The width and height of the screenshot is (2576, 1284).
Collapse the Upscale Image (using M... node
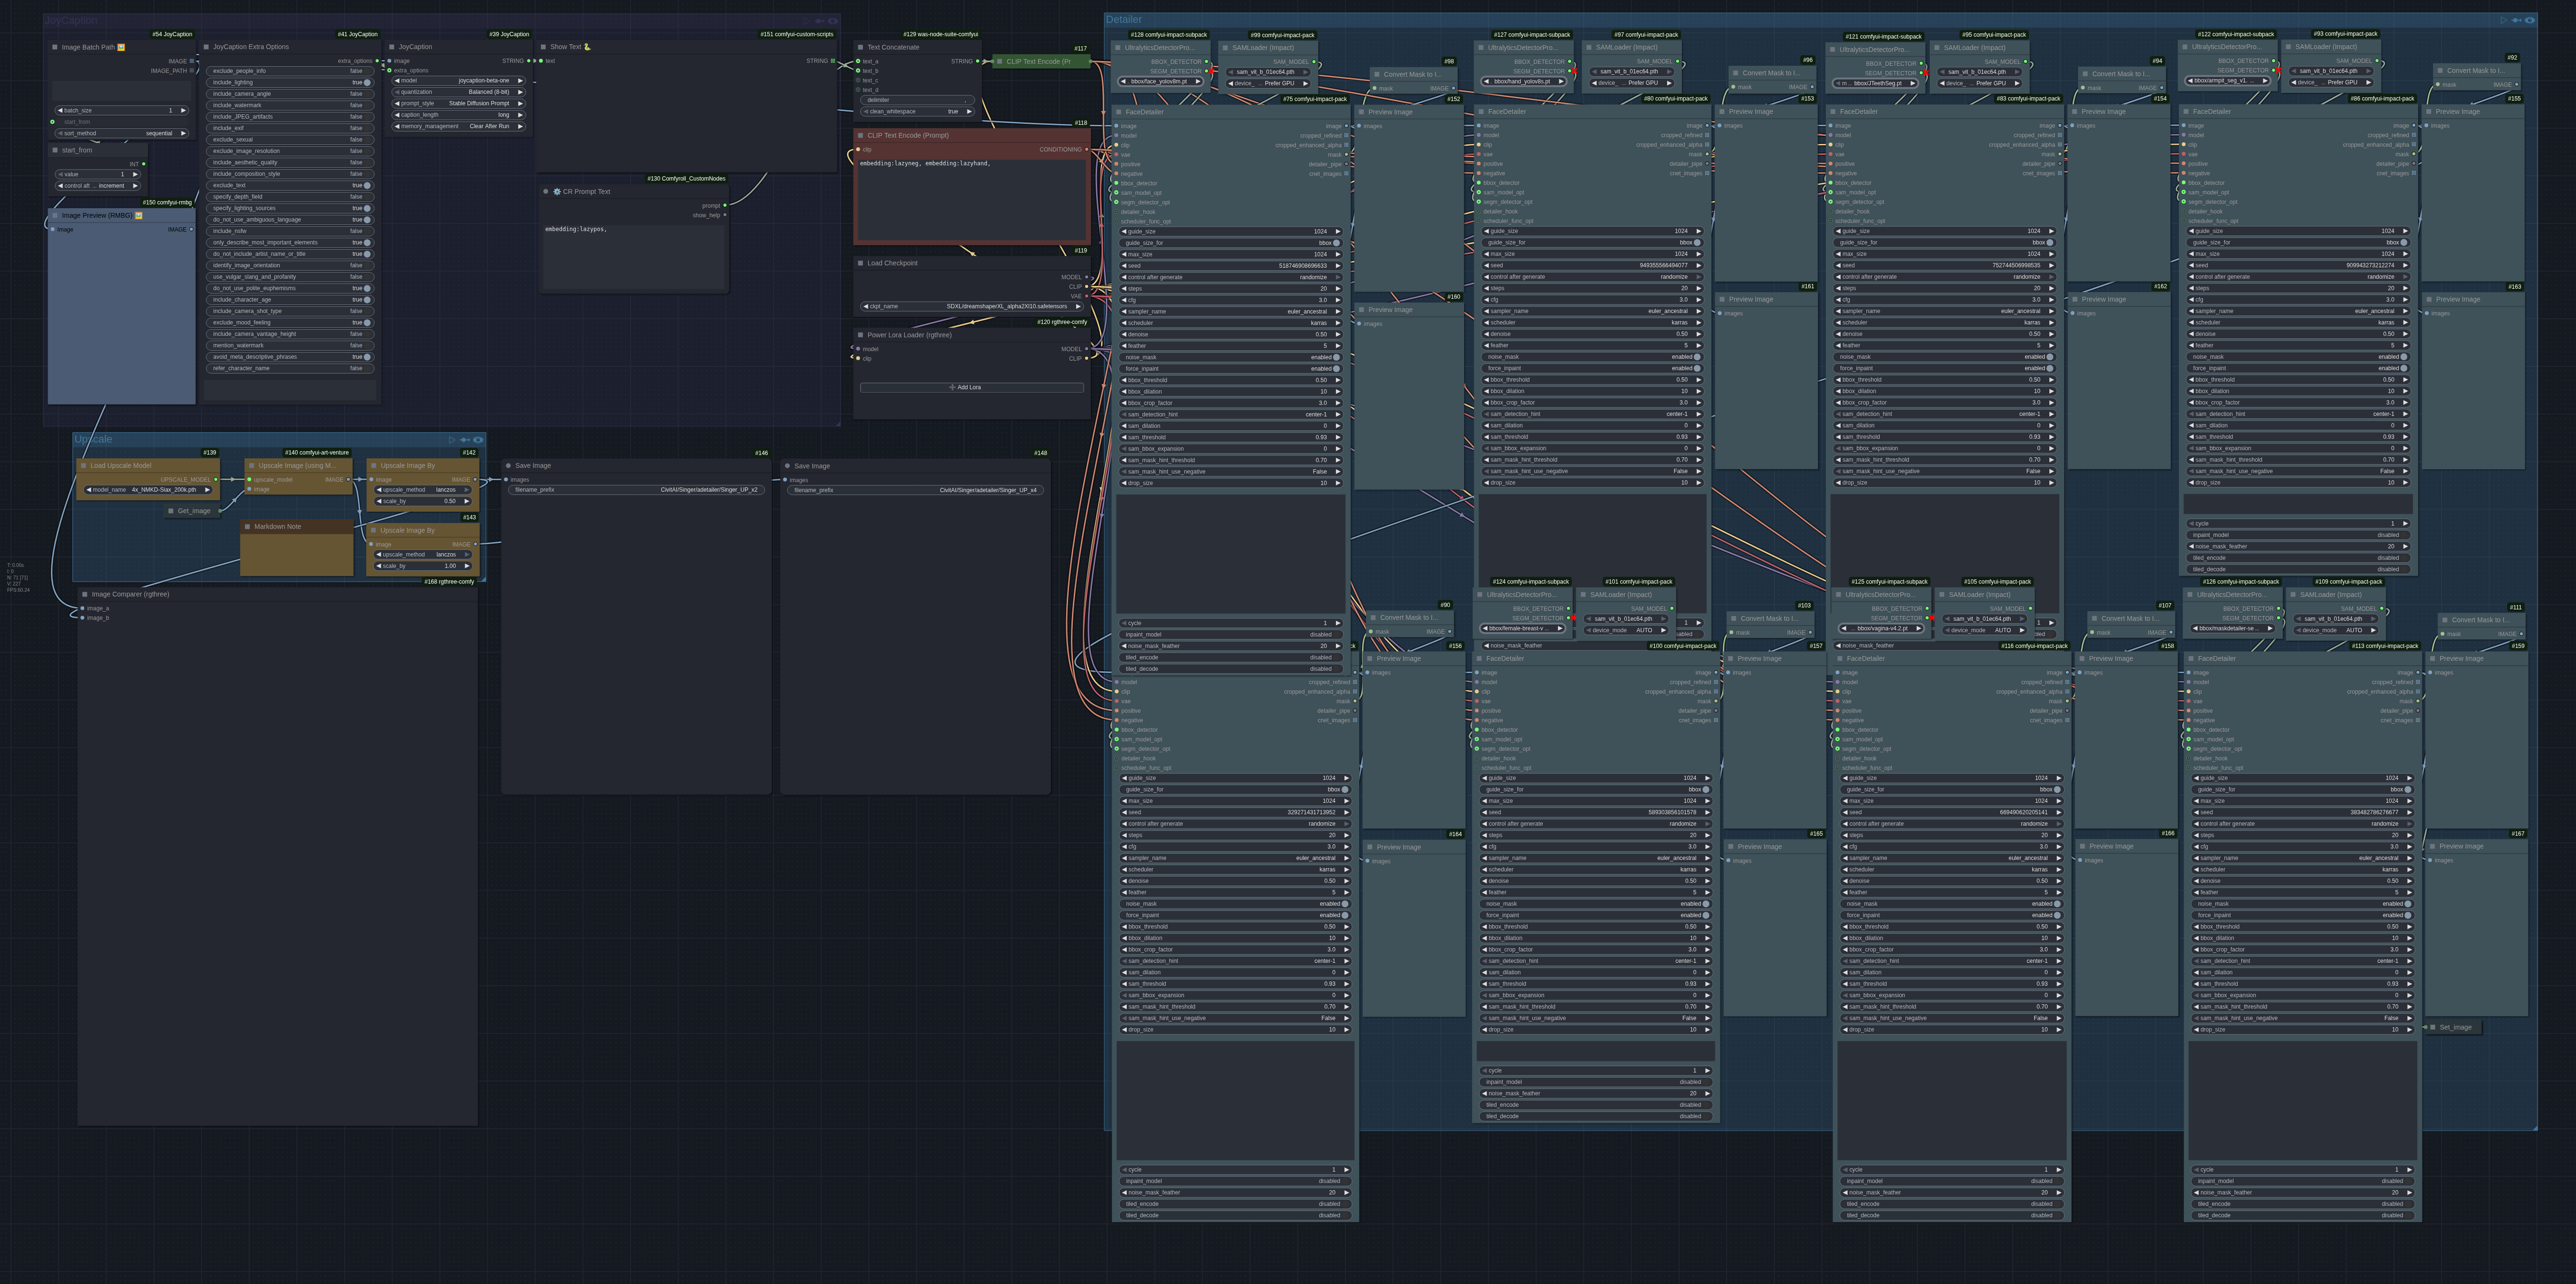click(x=251, y=465)
